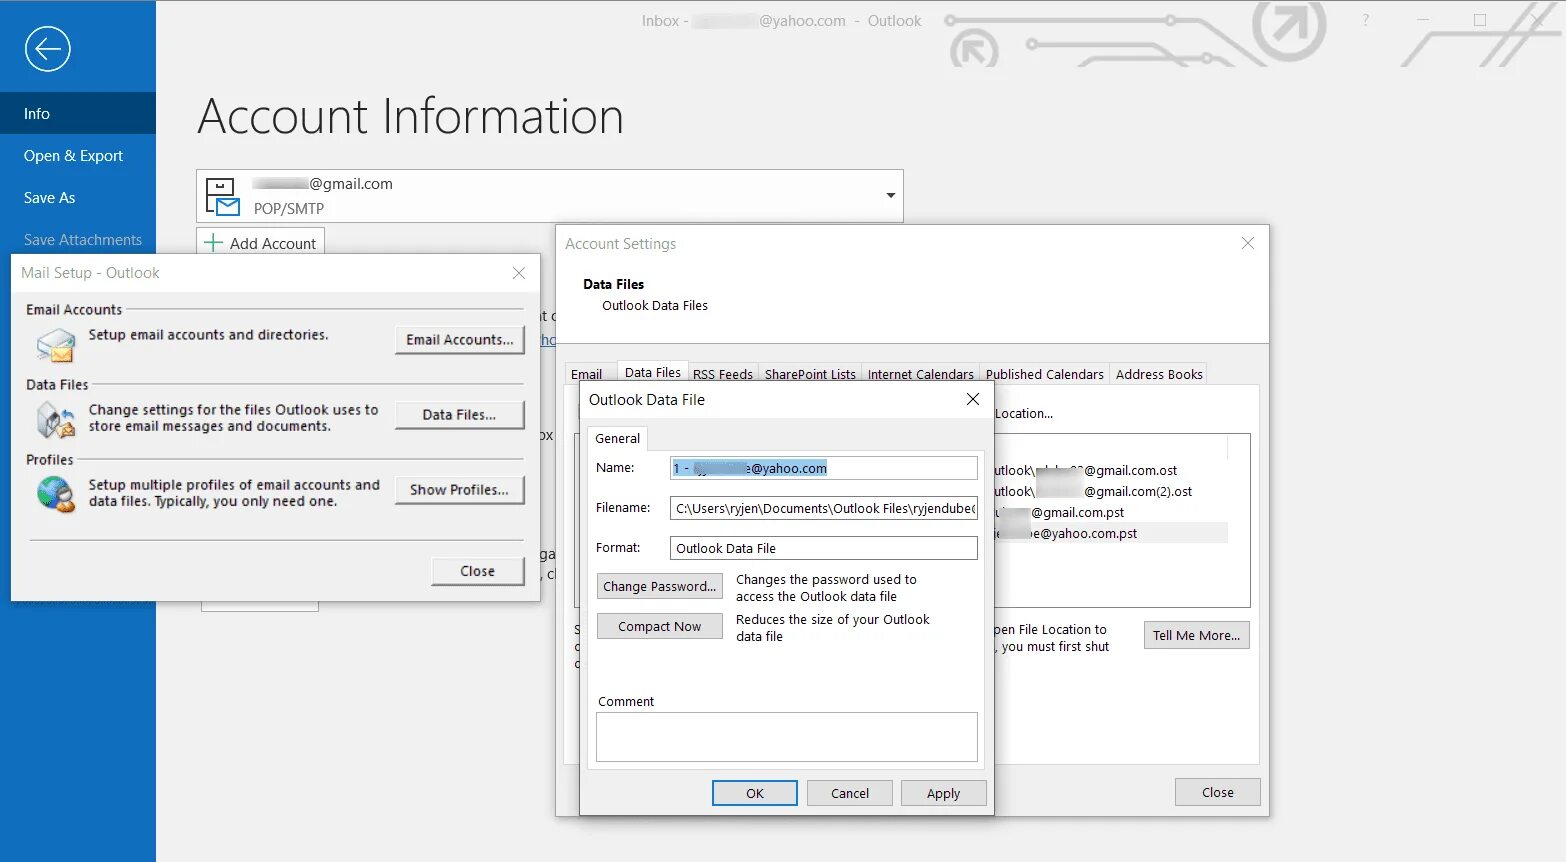Image resolution: width=1566 pixels, height=862 pixels.
Task: Click Close in the Account Settings window
Action: click(1218, 792)
